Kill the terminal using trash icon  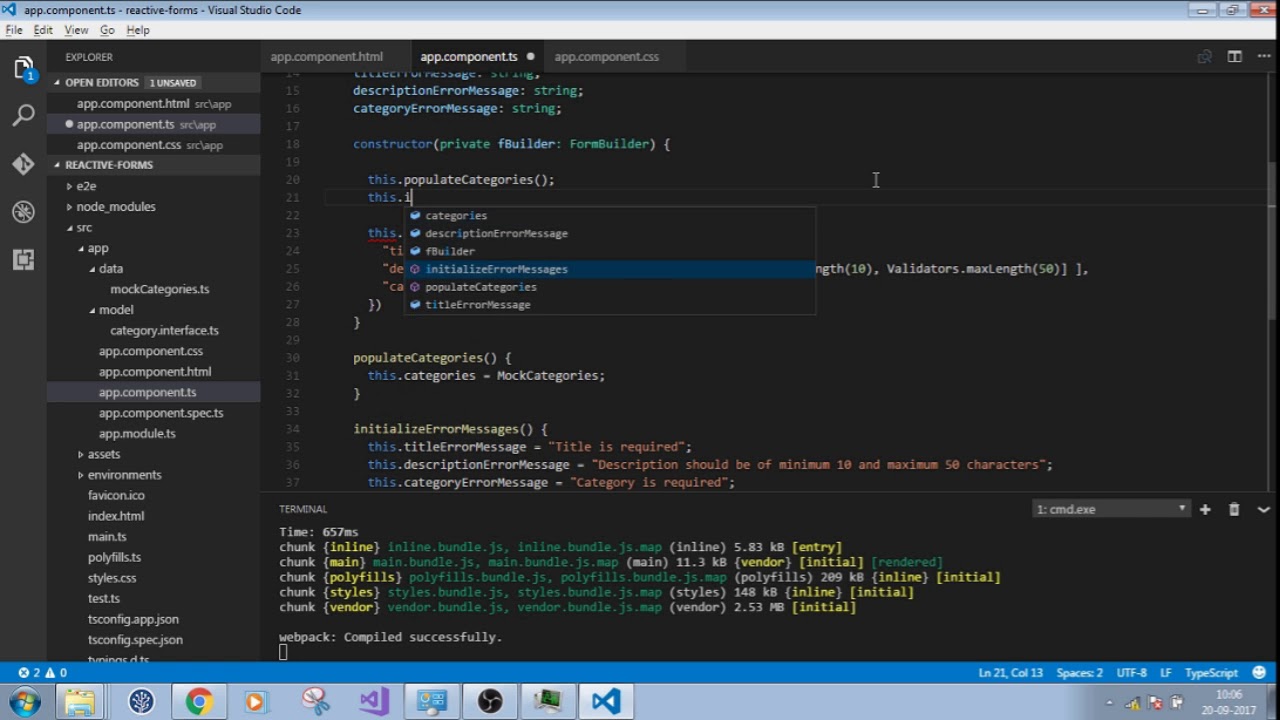pos(1234,509)
